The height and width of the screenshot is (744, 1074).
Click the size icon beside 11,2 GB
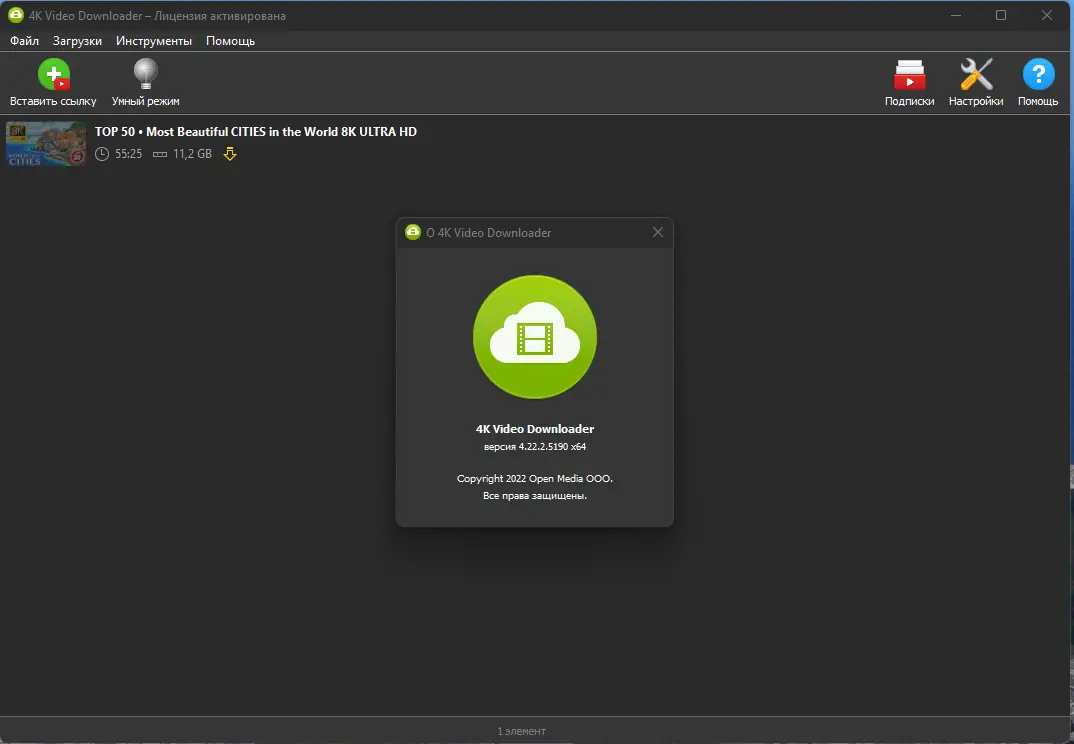160,154
